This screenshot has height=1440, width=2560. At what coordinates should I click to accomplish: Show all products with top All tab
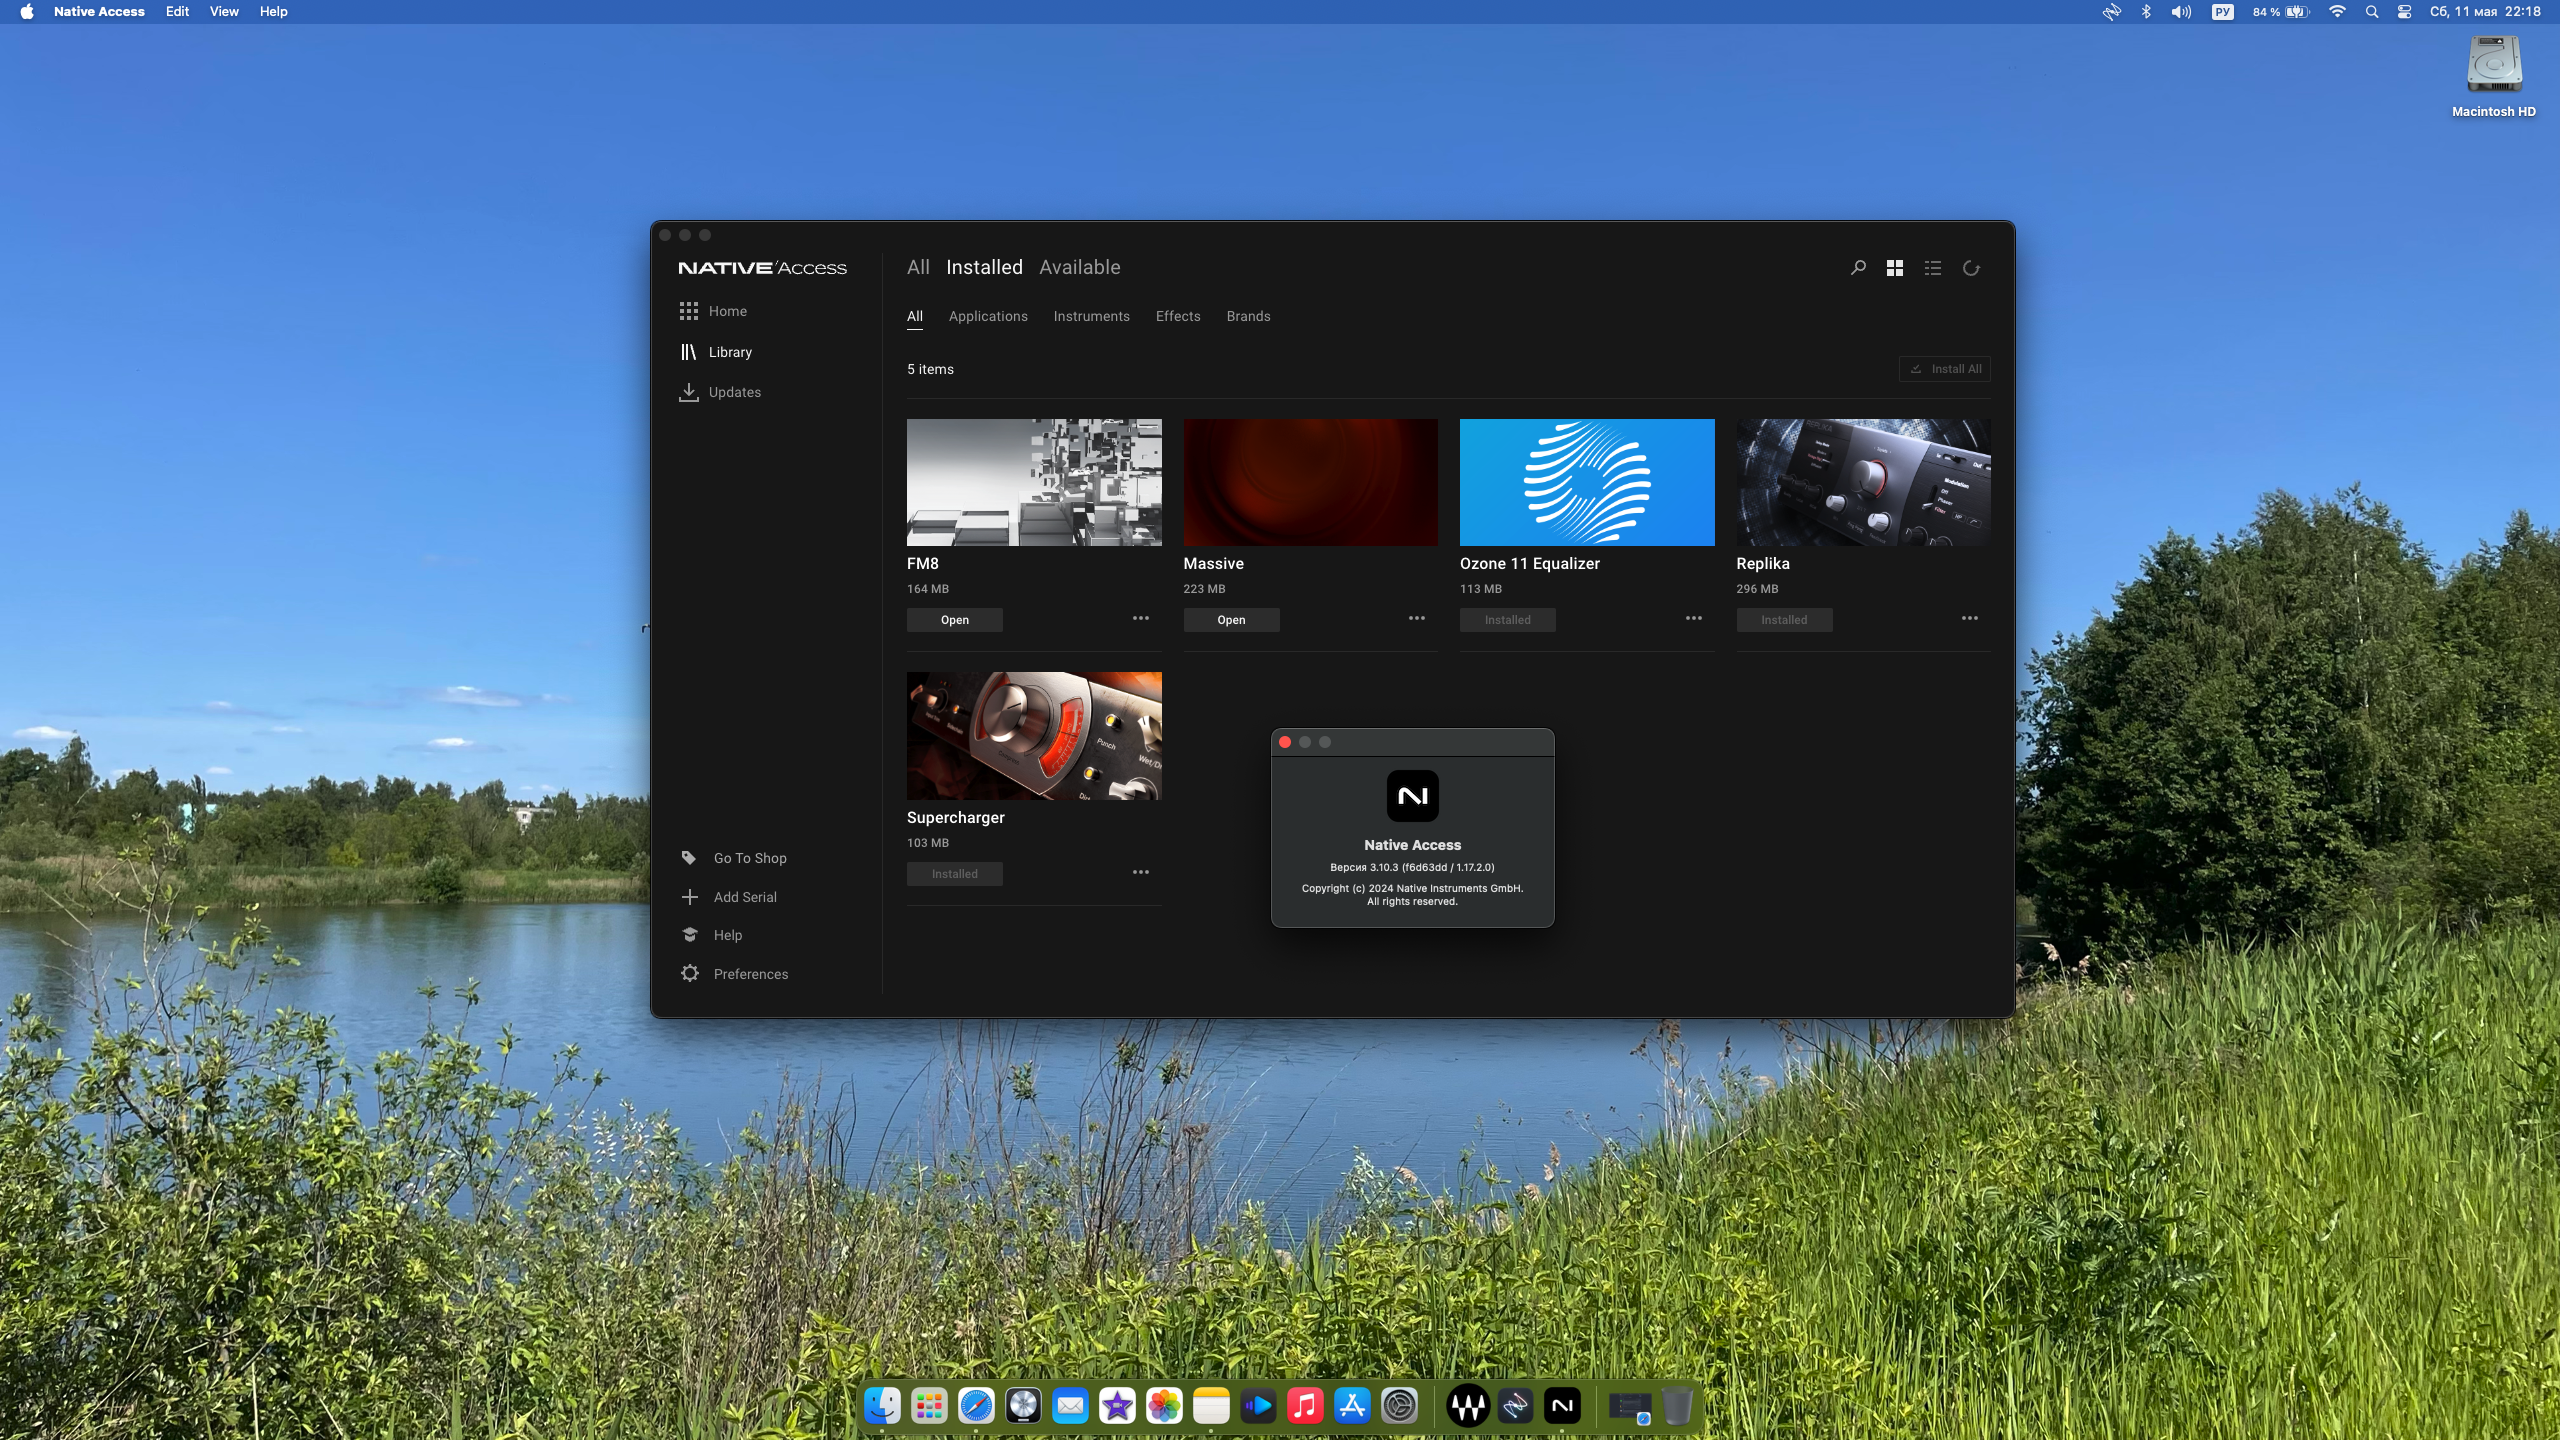pos(918,267)
